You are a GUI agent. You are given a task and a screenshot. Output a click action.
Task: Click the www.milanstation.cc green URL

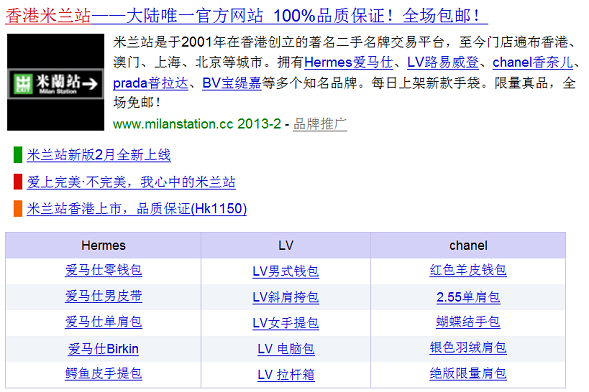coord(197,124)
